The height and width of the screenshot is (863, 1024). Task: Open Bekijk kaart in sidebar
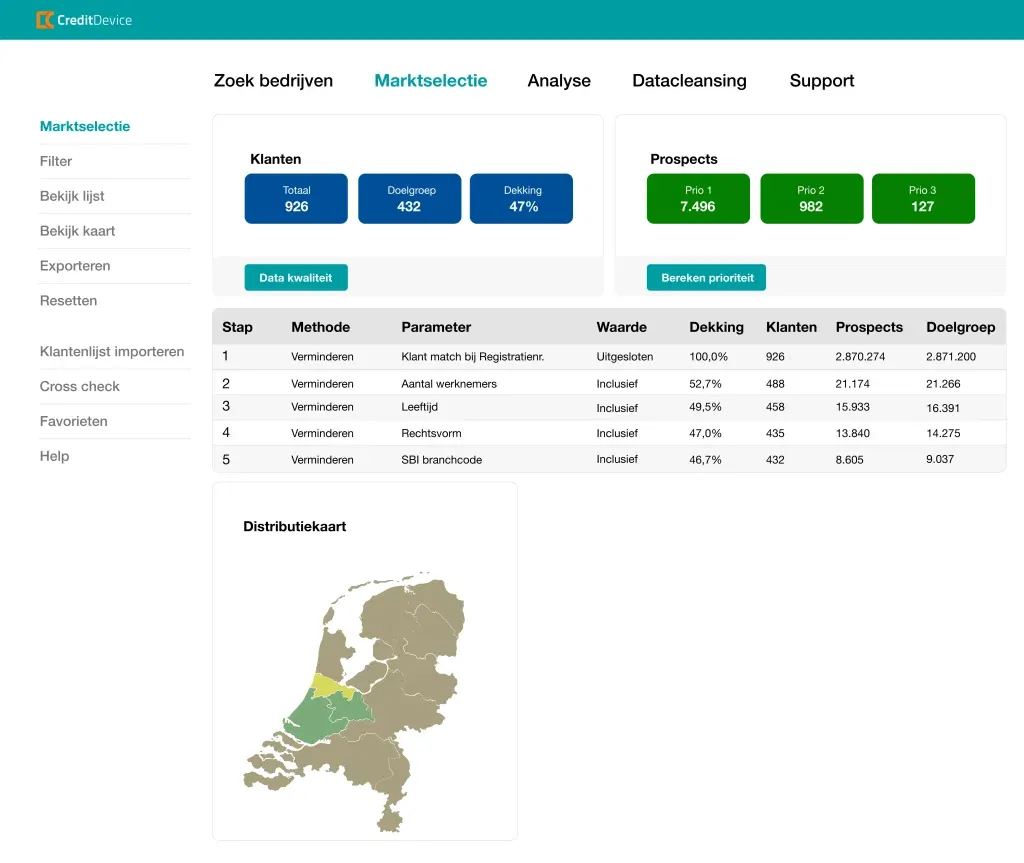pyautogui.click(x=77, y=231)
